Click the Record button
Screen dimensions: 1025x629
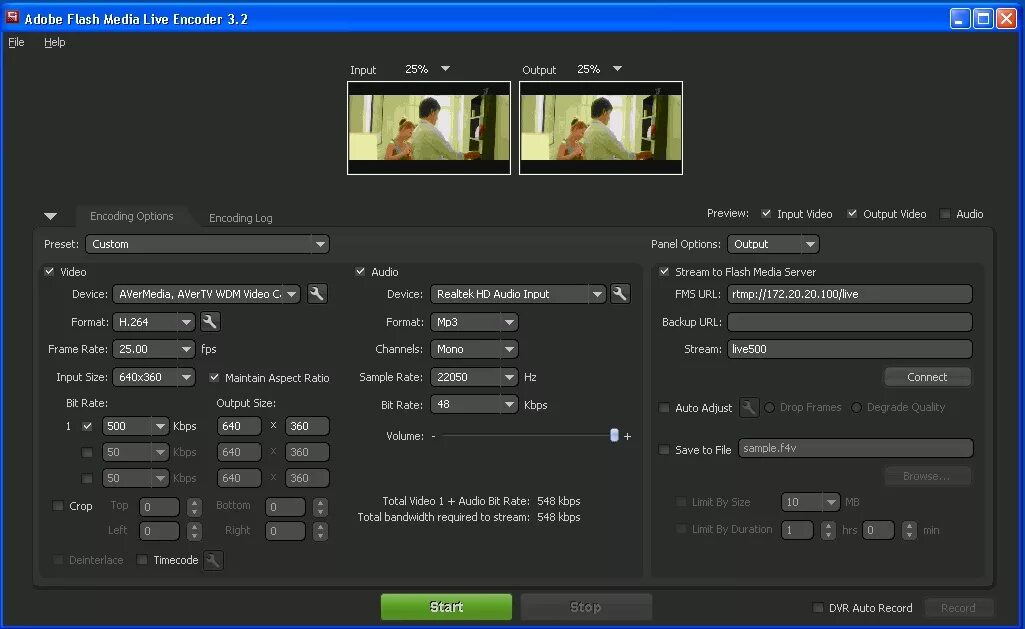click(x=958, y=608)
